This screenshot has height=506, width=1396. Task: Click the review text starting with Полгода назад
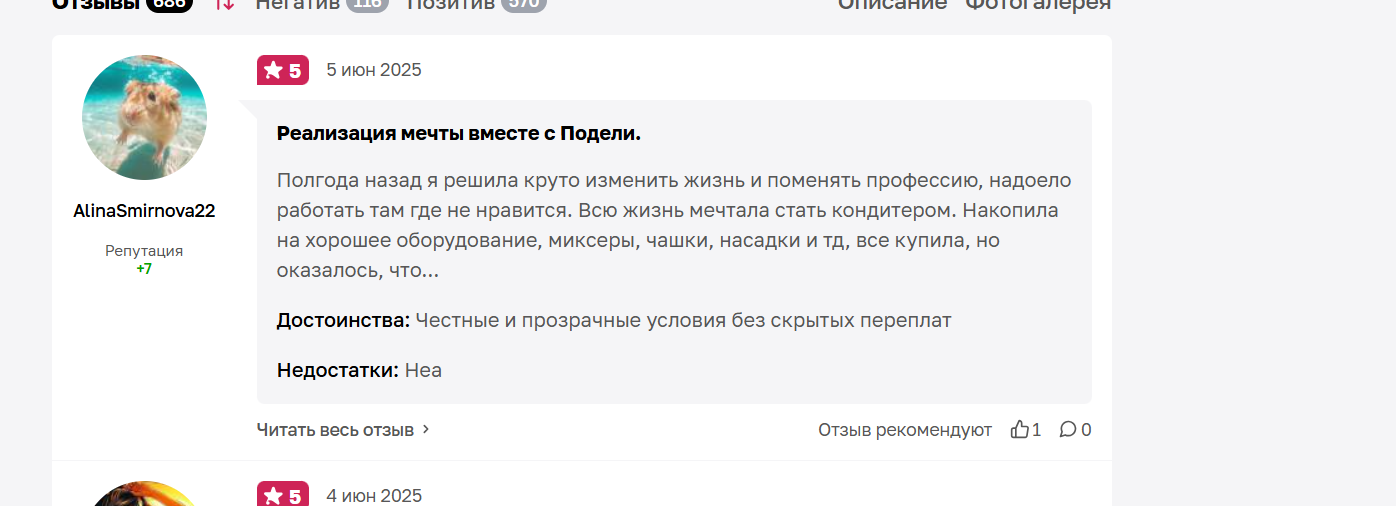tap(674, 225)
